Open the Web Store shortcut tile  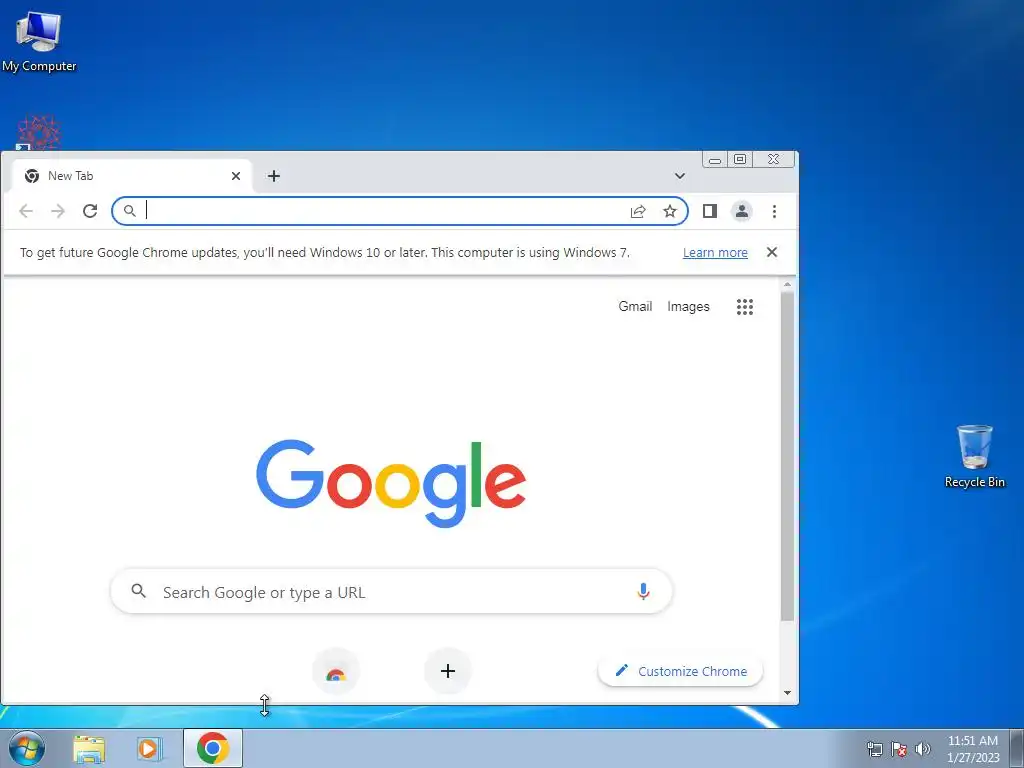click(x=336, y=671)
